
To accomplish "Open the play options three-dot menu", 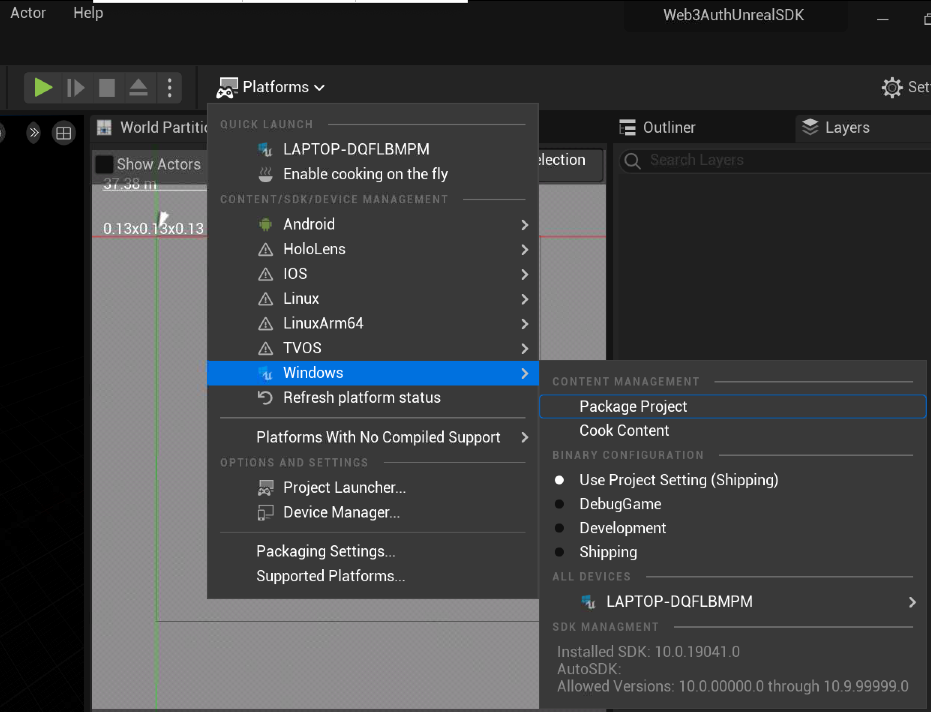I will [x=170, y=88].
